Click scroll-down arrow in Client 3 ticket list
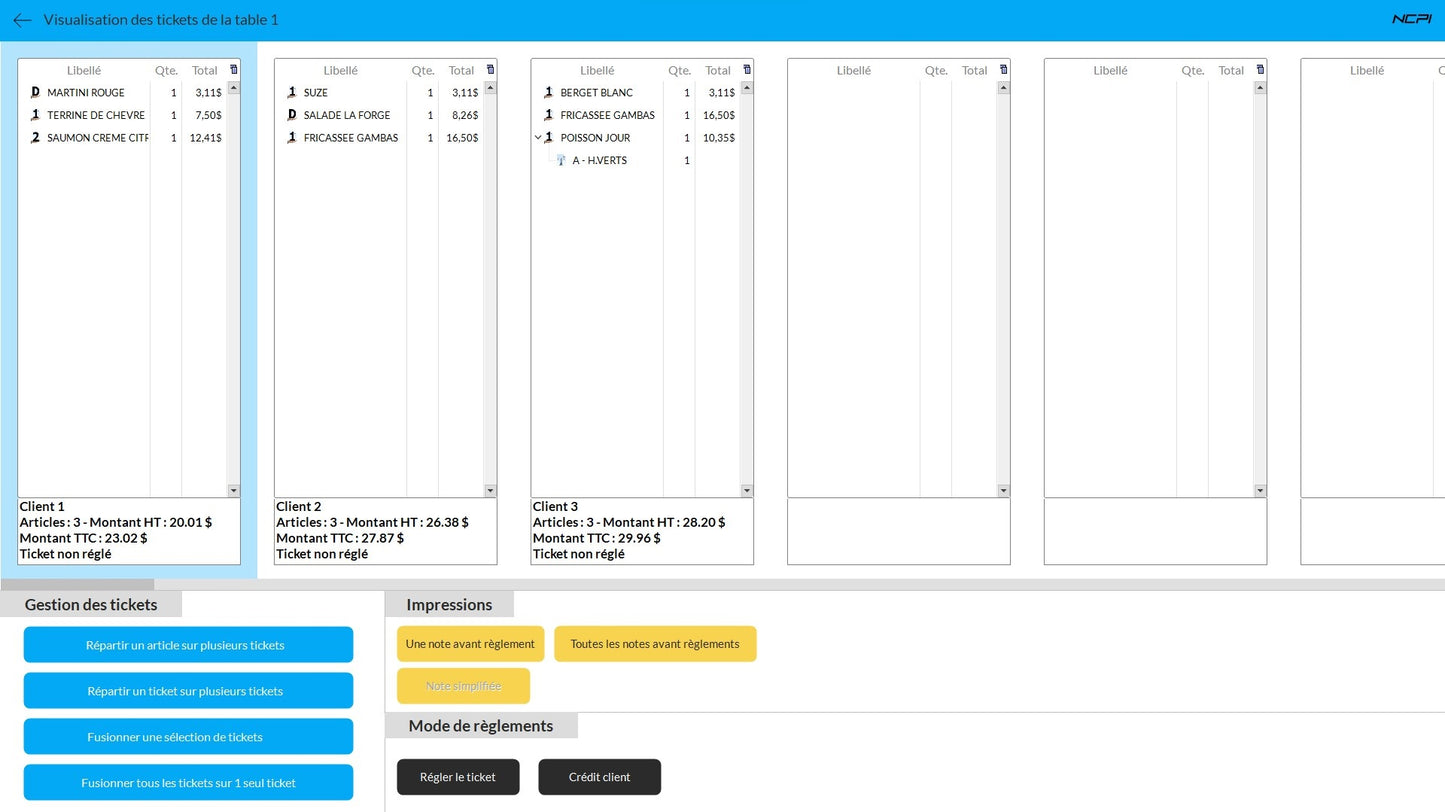 point(747,491)
